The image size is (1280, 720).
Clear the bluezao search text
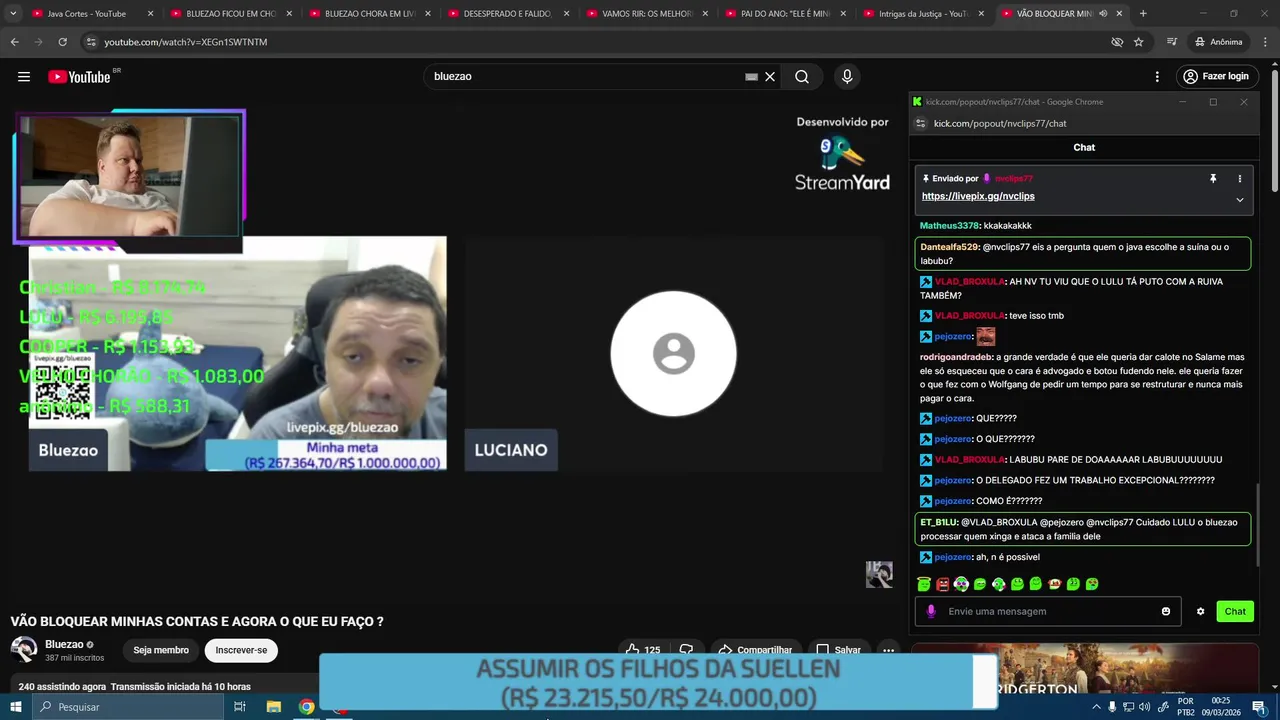tap(770, 77)
